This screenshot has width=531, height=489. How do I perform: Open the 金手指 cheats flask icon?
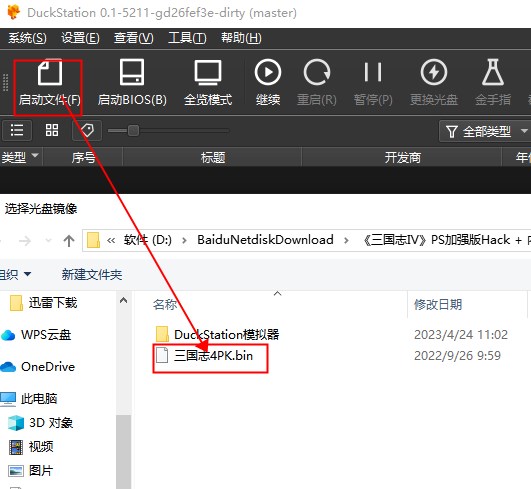(x=493, y=72)
